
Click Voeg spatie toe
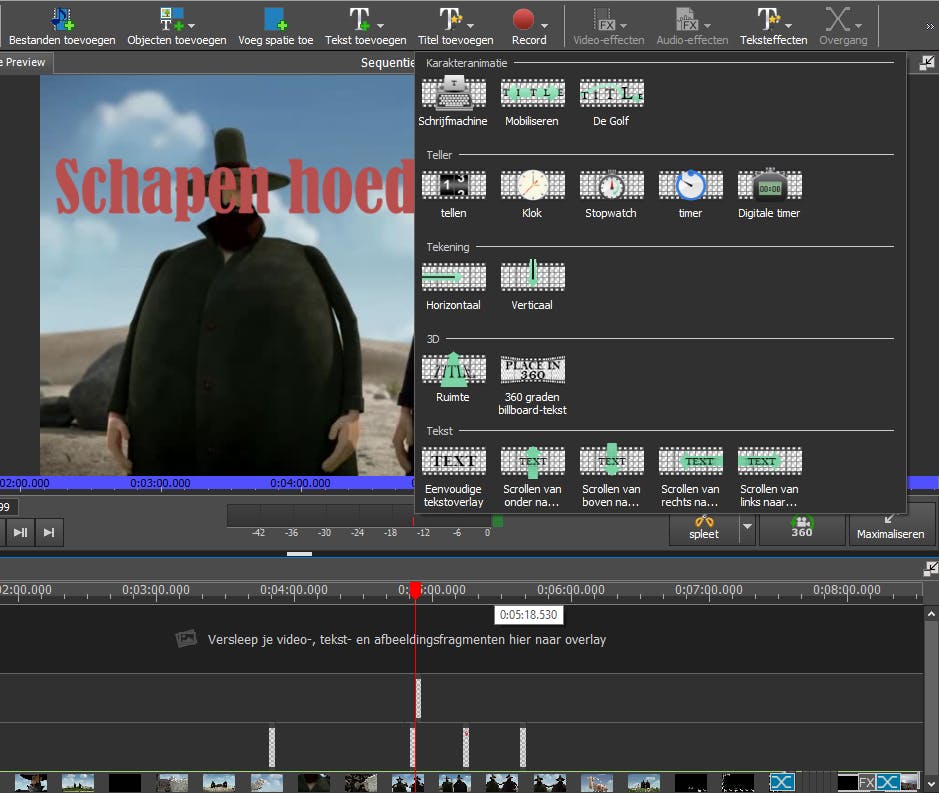click(275, 26)
